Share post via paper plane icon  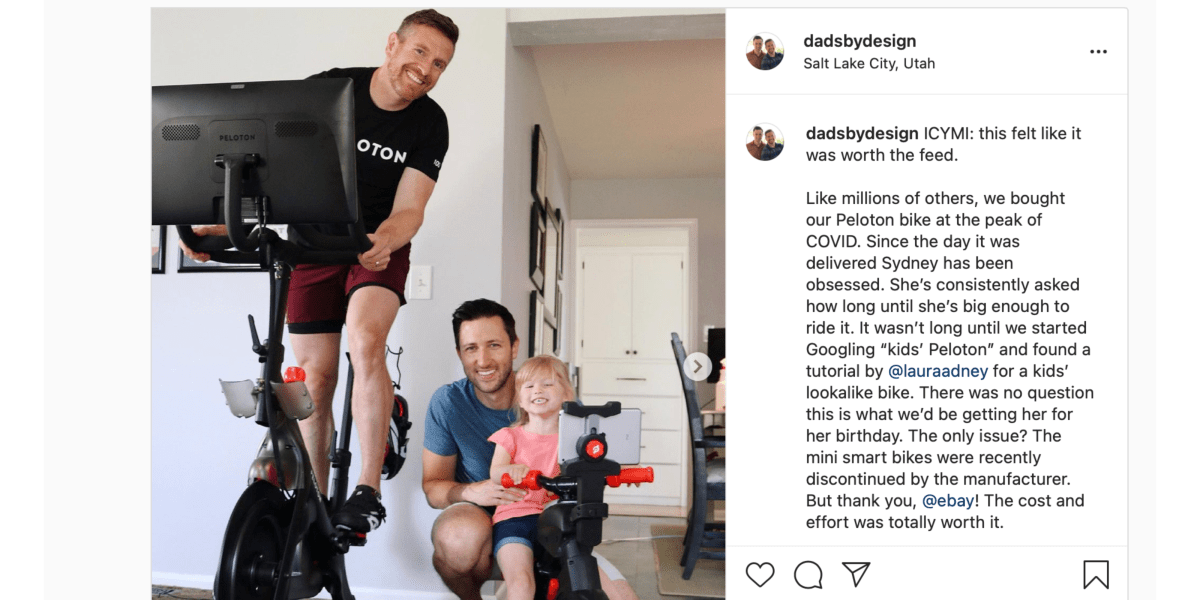pyautogui.click(x=856, y=574)
